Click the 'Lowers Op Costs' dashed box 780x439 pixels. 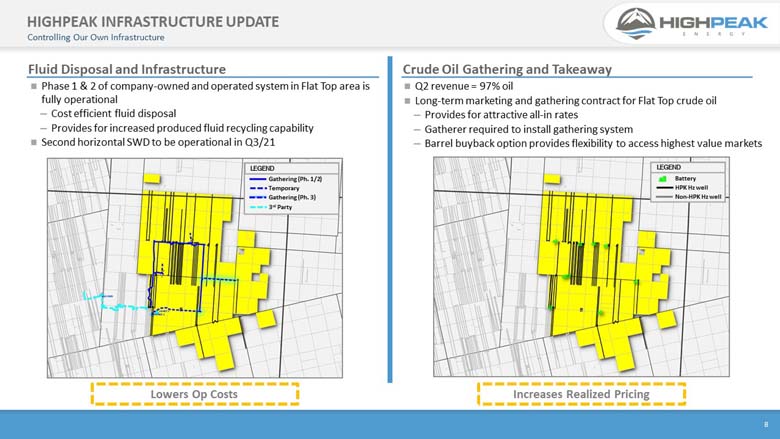pyautogui.click(x=195, y=394)
